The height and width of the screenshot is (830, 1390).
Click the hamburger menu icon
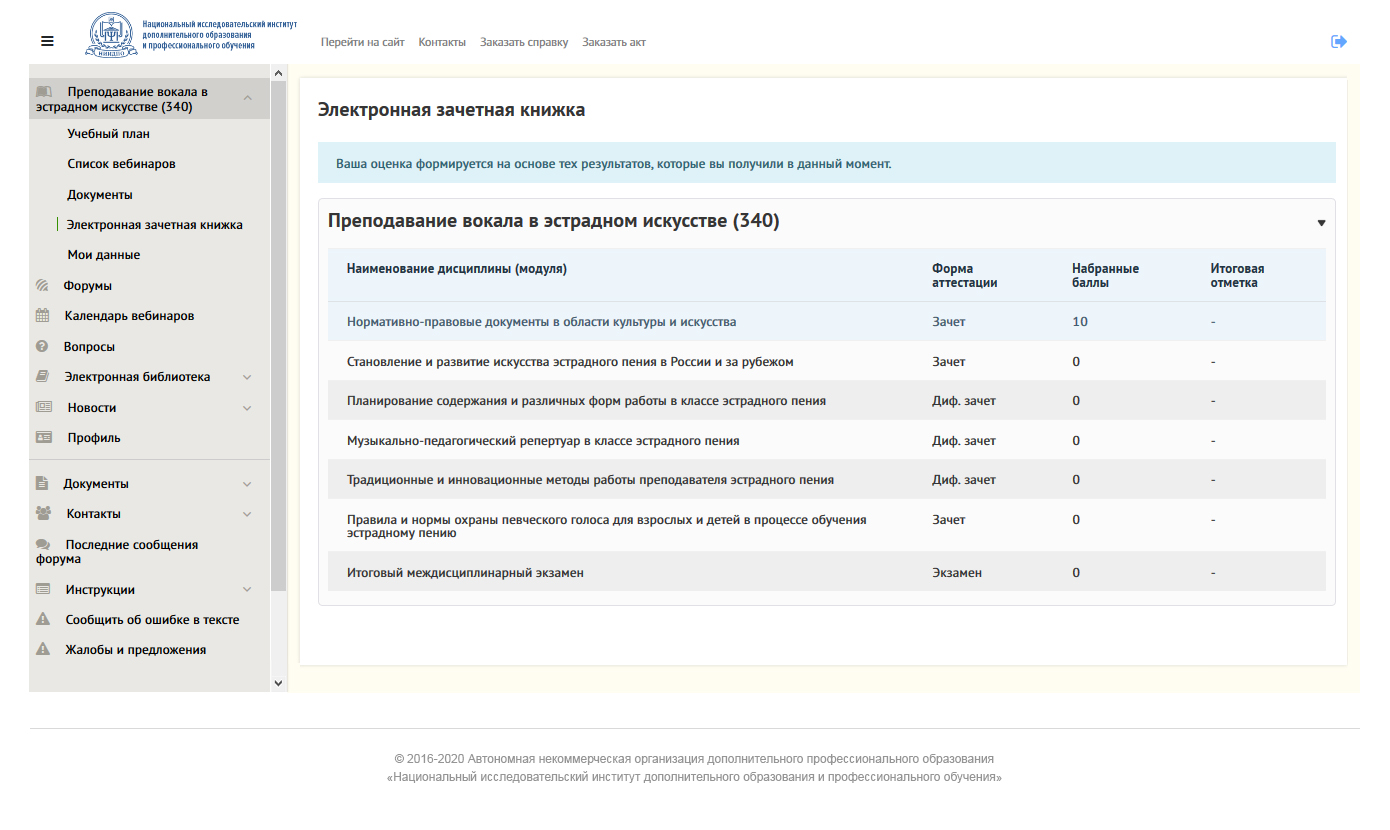click(x=47, y=41)
